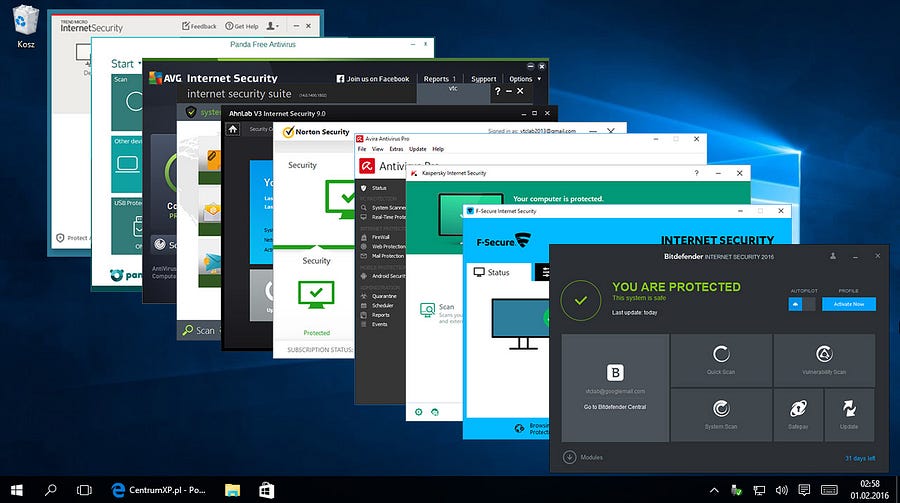Screen dimensions: 900x503
Task: Click the Bitdefender B logo tile
Action: coord(615,373)
